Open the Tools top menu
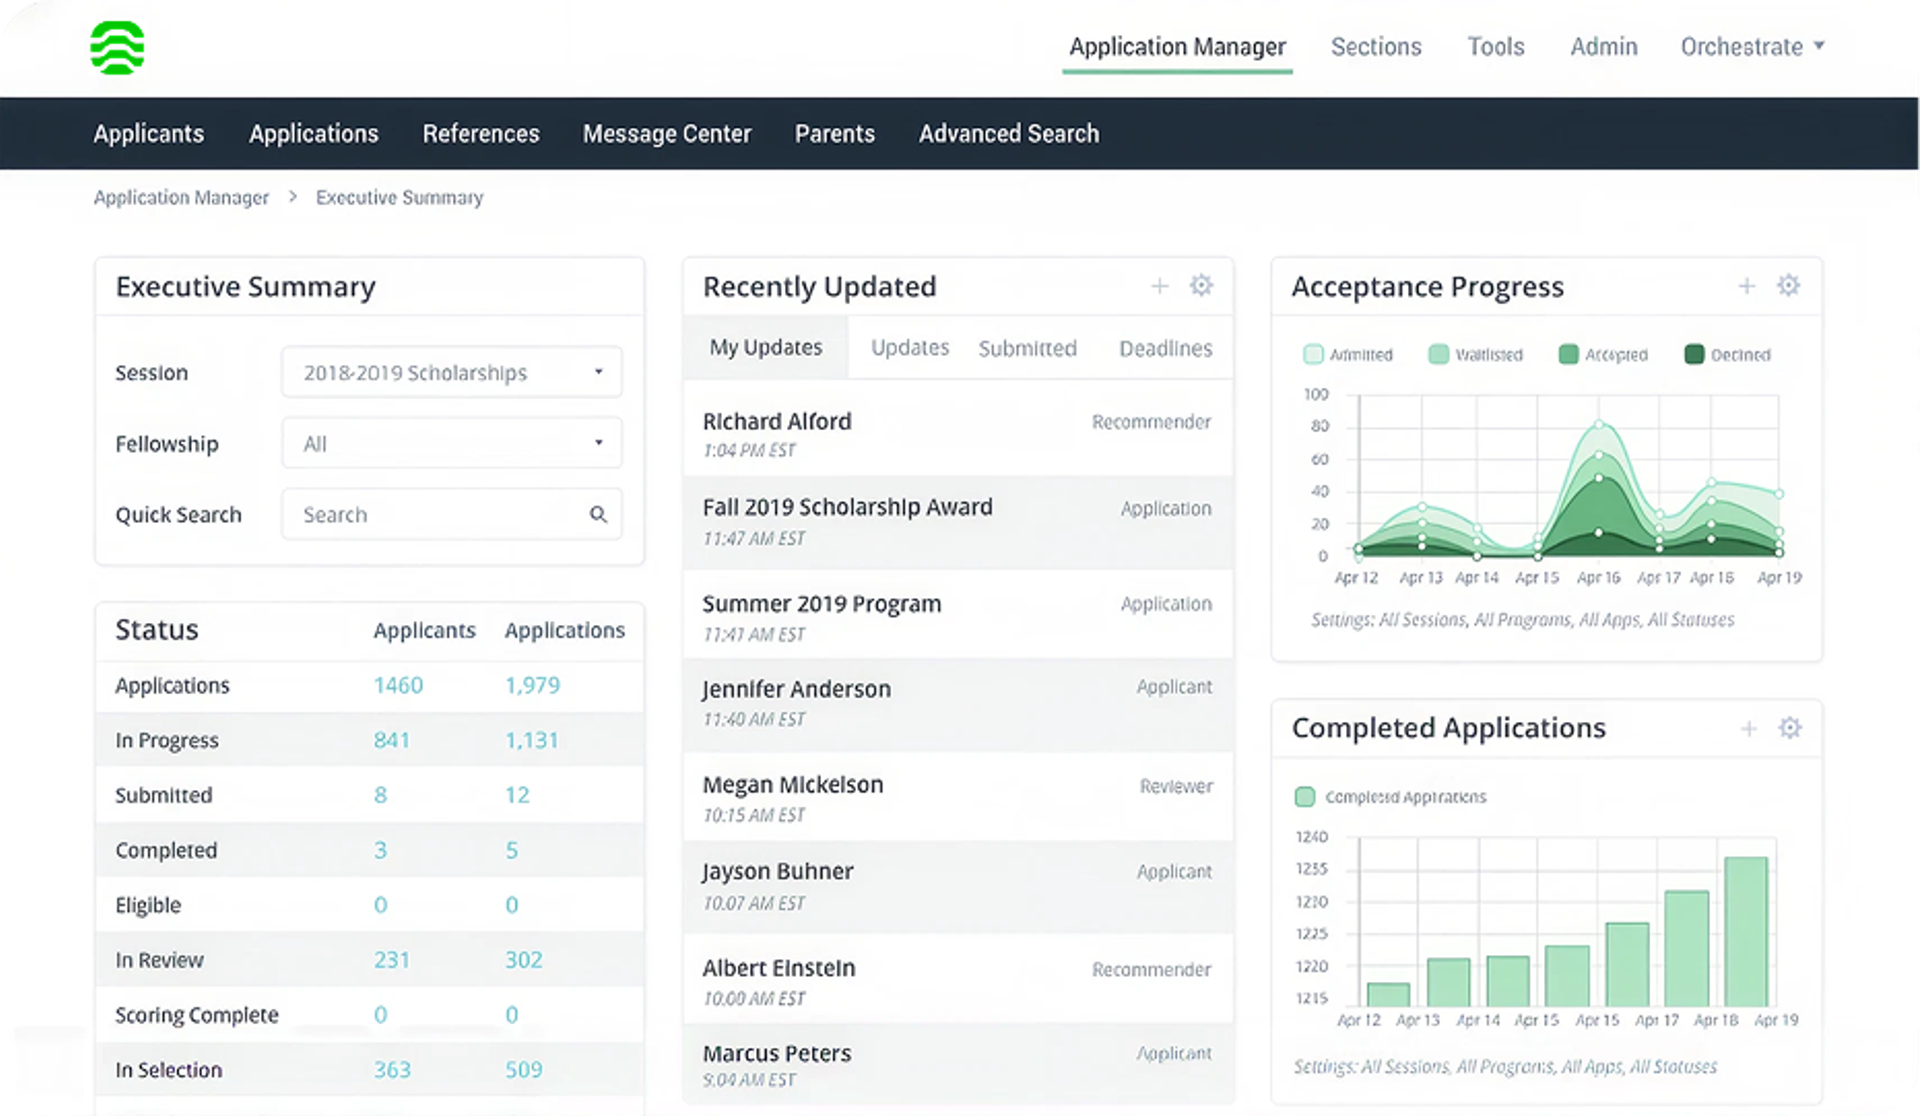This screenshot has height=1116, width=1920. tap(1495, 47)
